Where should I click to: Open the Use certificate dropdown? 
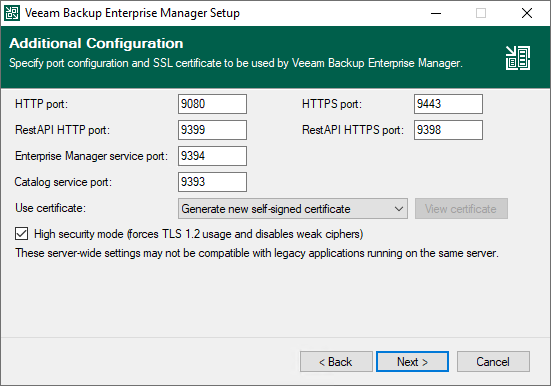coord(293,209)
